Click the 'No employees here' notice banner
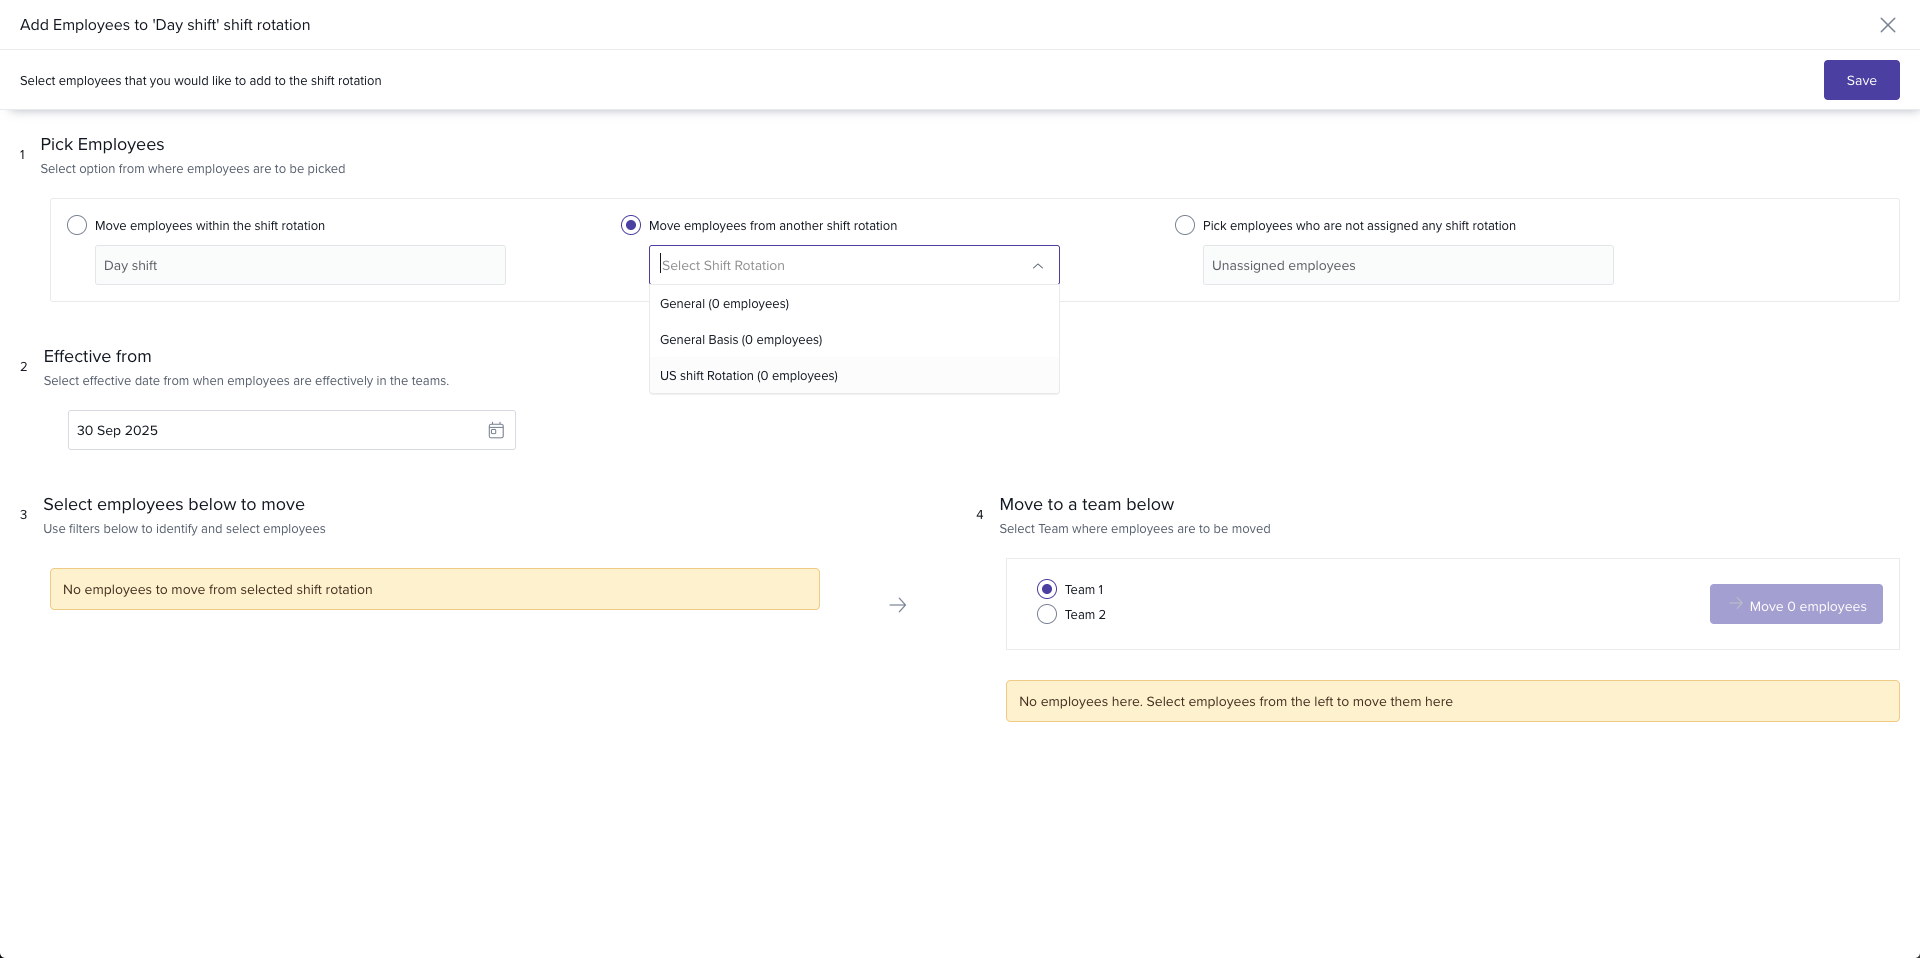The image size is (1920, 958). 1451,701
